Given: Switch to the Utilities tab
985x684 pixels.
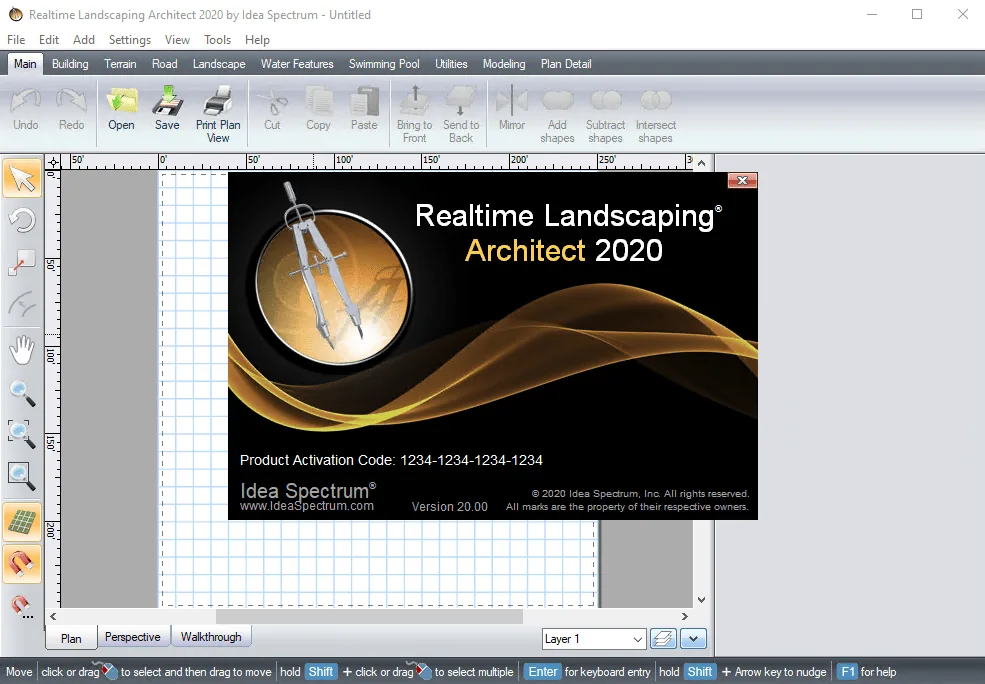Looking at the screenshot, I should [x=451, y=63].
